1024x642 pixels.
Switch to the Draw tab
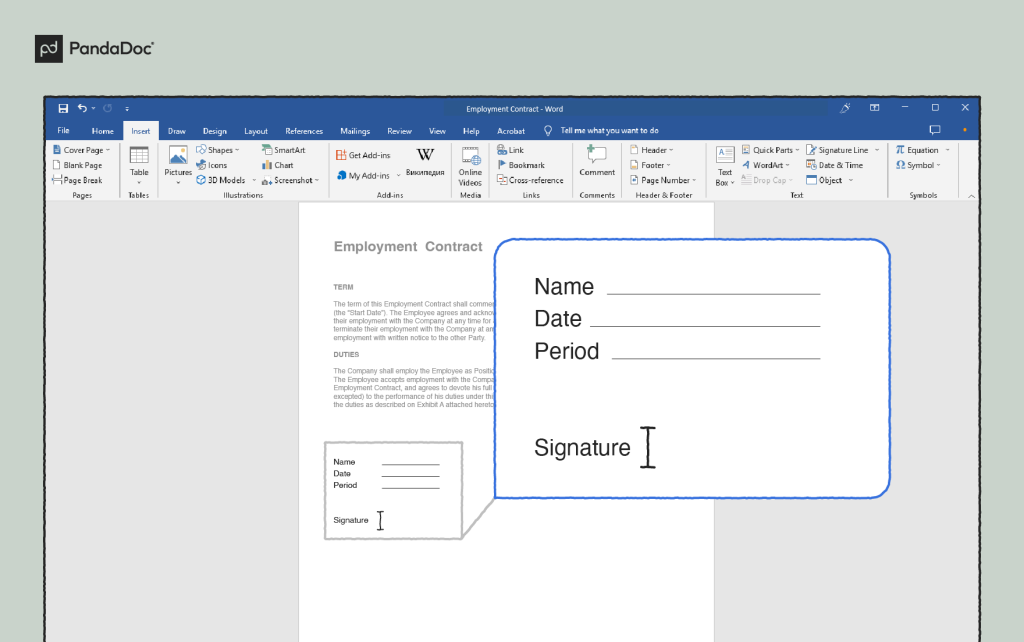coord(176,131)
